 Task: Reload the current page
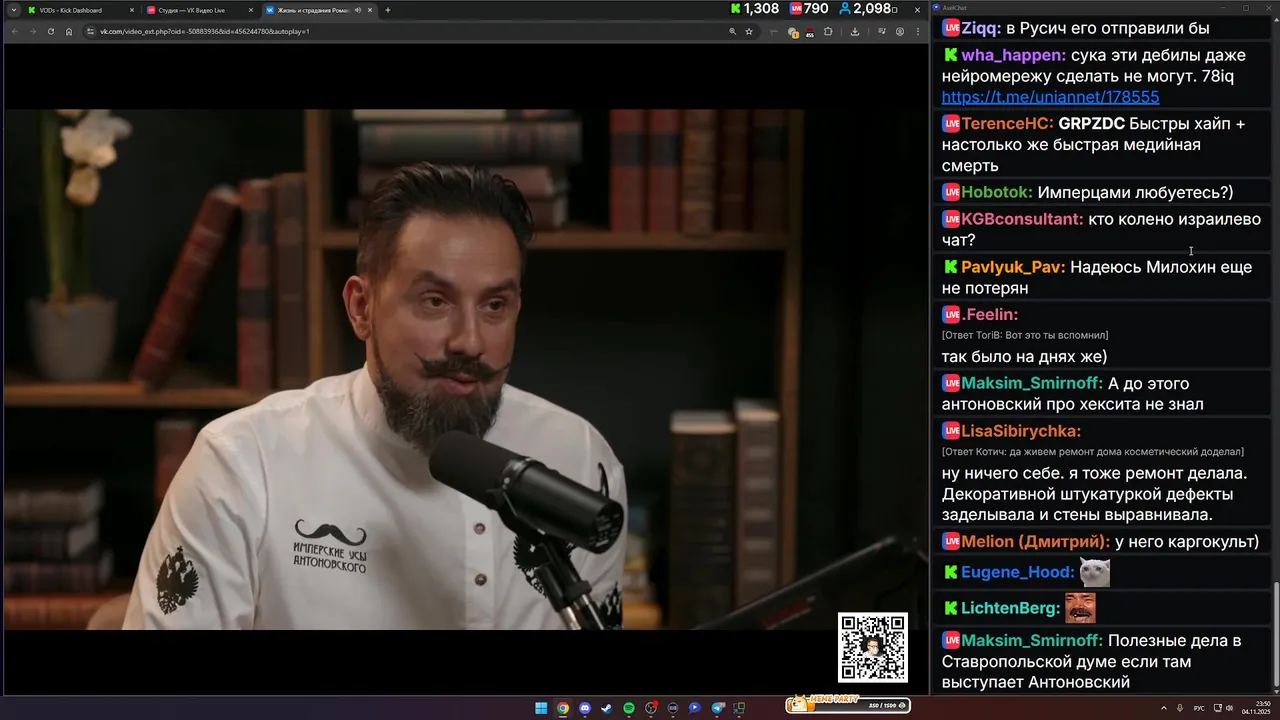tap(51, 31)
